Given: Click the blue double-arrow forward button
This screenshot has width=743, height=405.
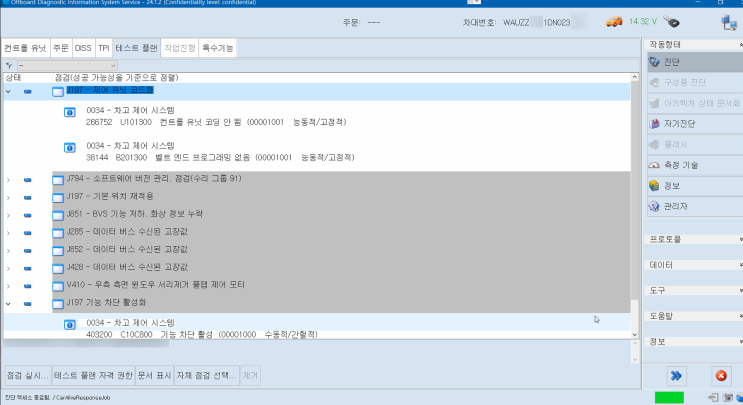Looking at the screenshot, I should click(676, 376).
